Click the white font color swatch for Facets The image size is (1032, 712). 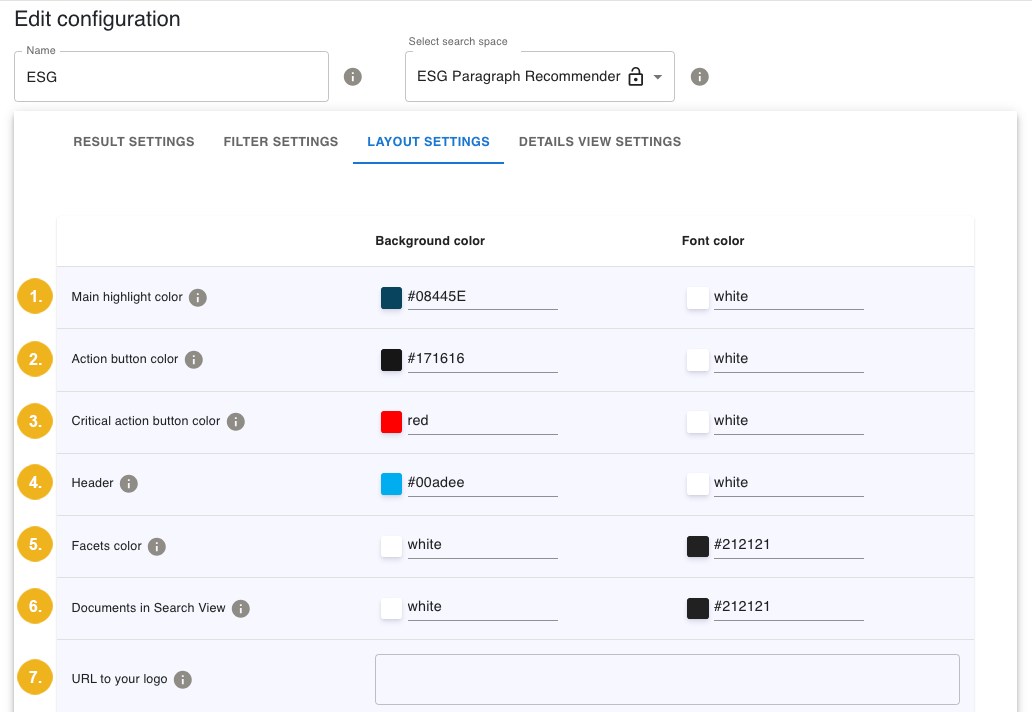(391, 546)
